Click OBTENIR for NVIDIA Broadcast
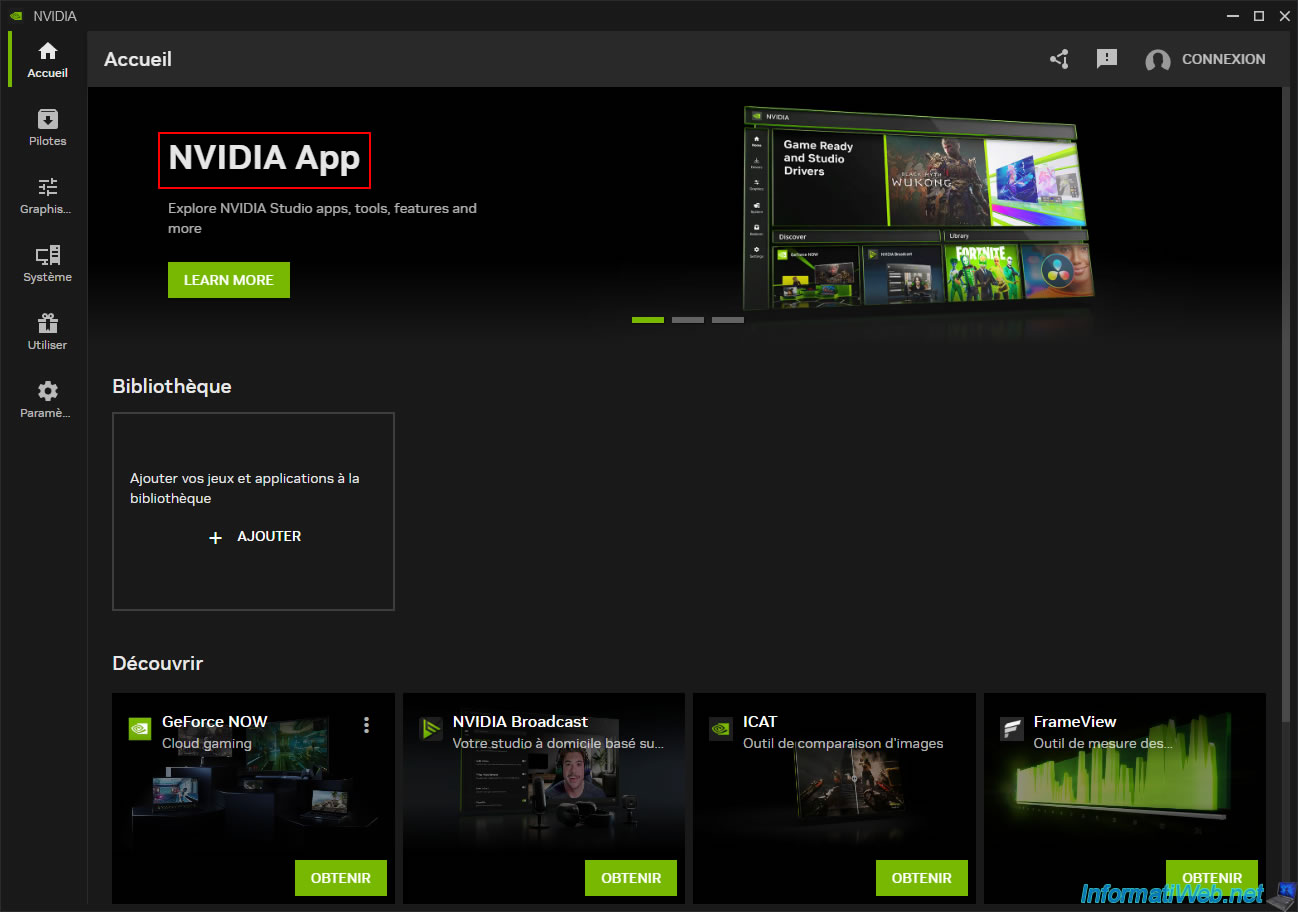 pos(631,878)
